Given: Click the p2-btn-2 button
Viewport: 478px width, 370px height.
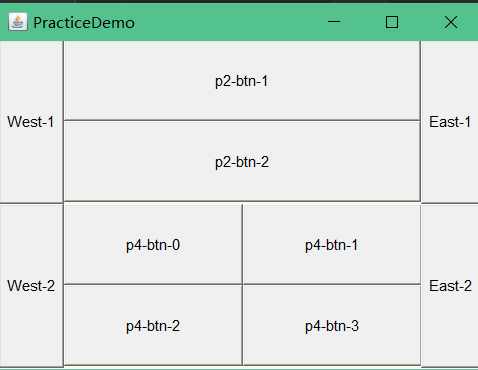Looking at the screenshot, I should 242,162.
